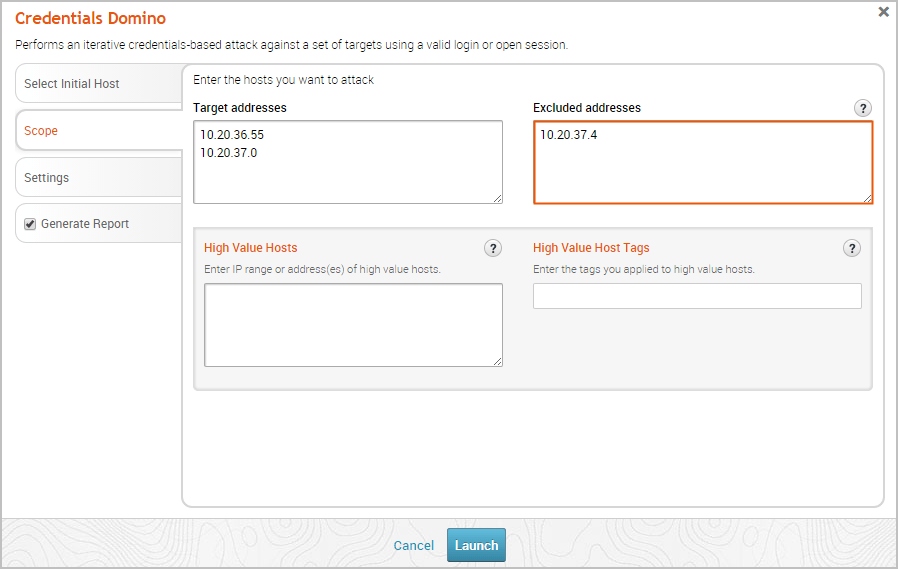898x569 pixels.
Task: Click the Target addresses resize handle
Action: (498, 199)
